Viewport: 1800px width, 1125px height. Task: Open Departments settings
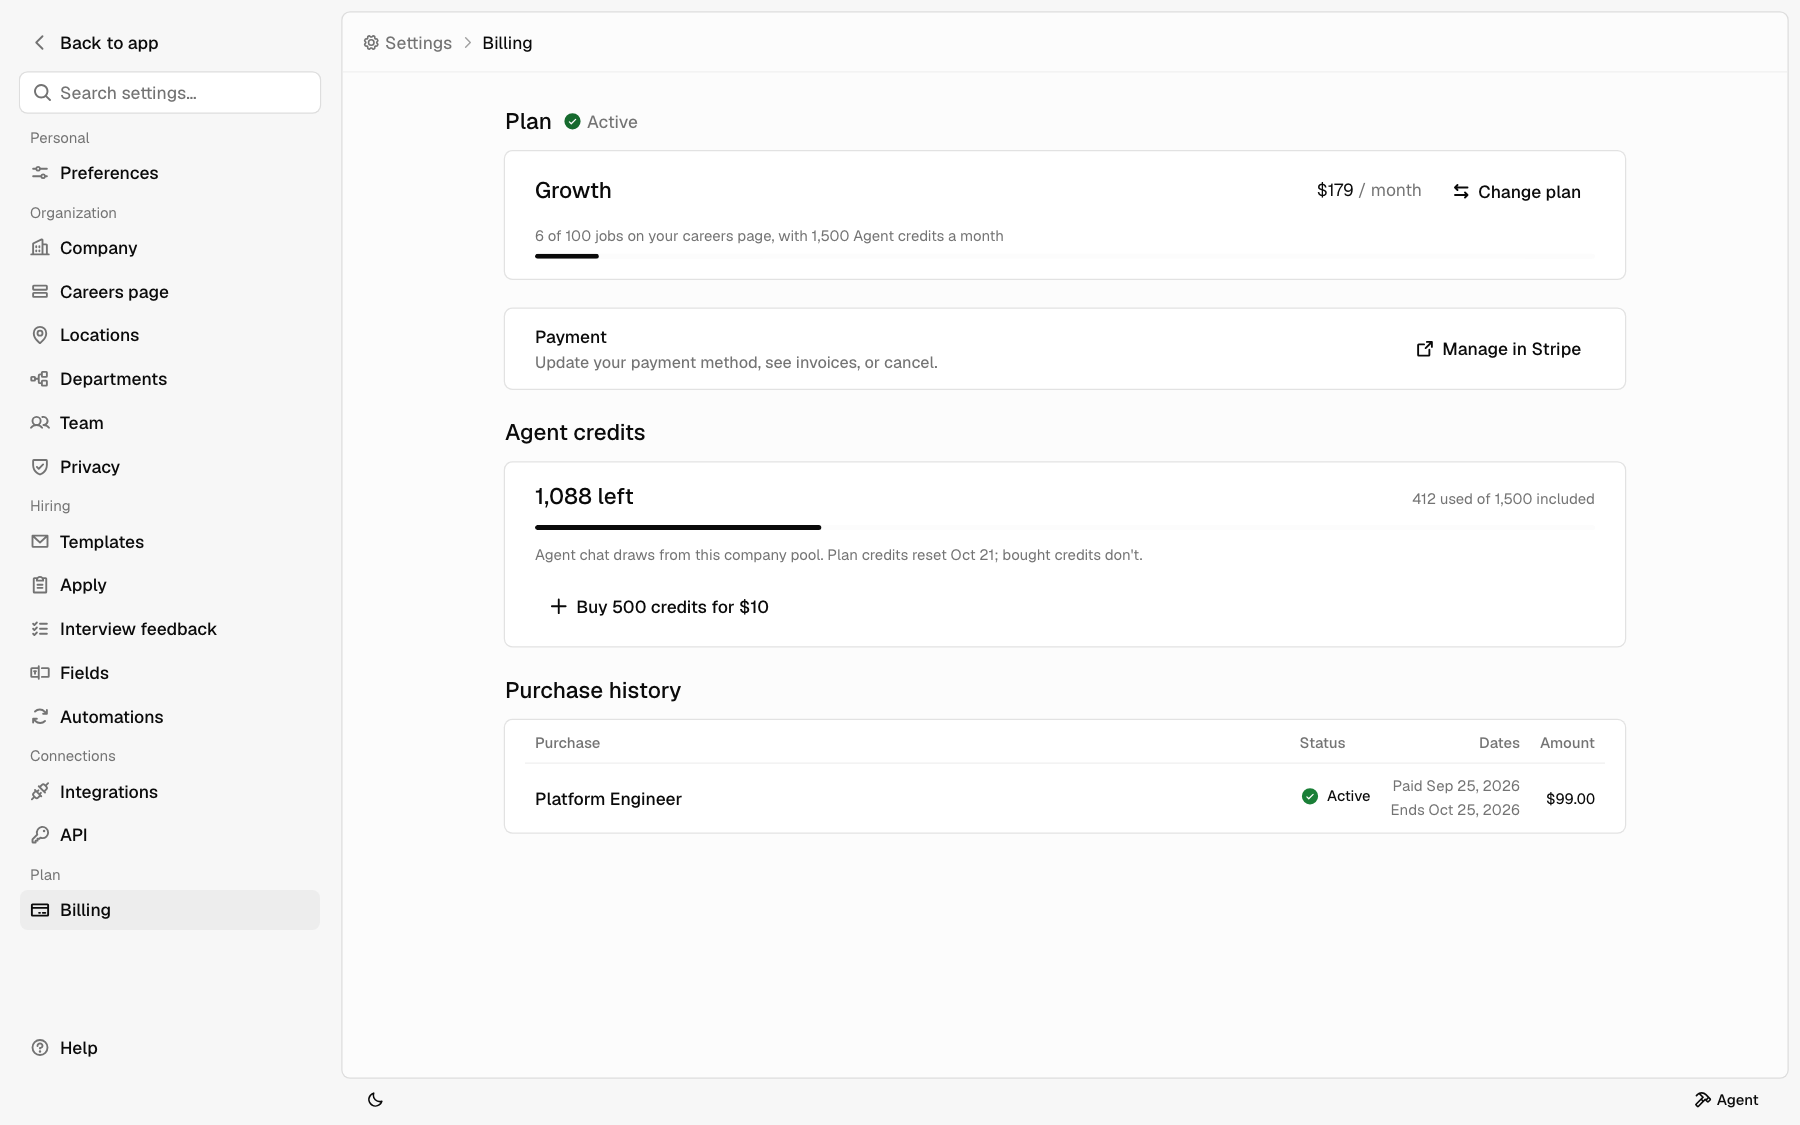tap(170, 379)
